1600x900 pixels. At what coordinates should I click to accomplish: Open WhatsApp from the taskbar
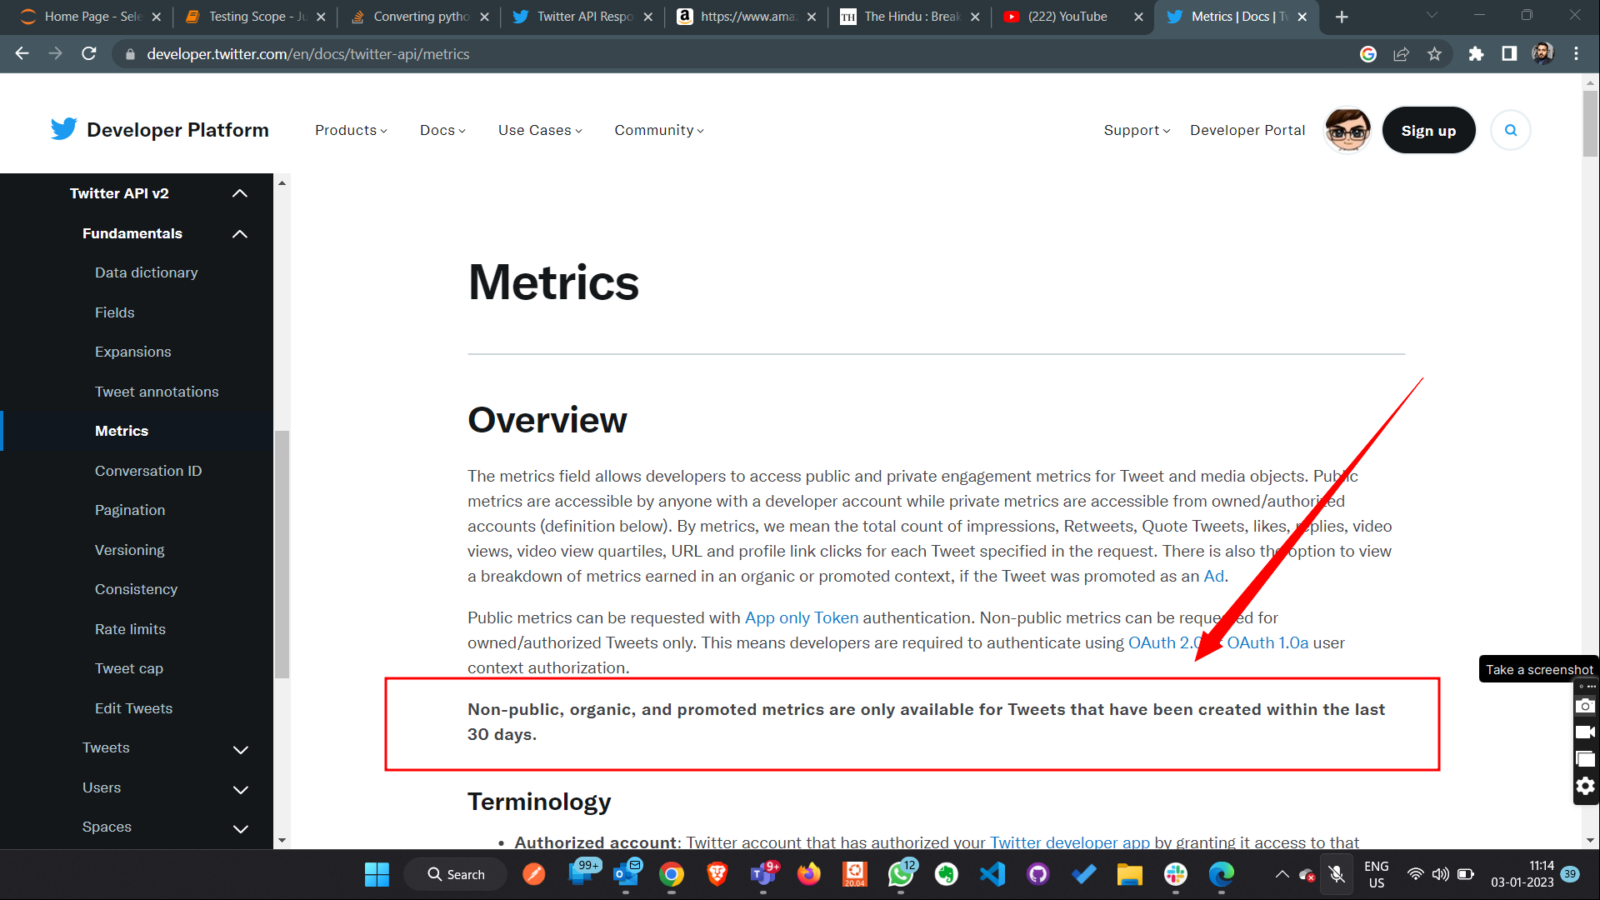pyautogui.click(x=900, y=874)
